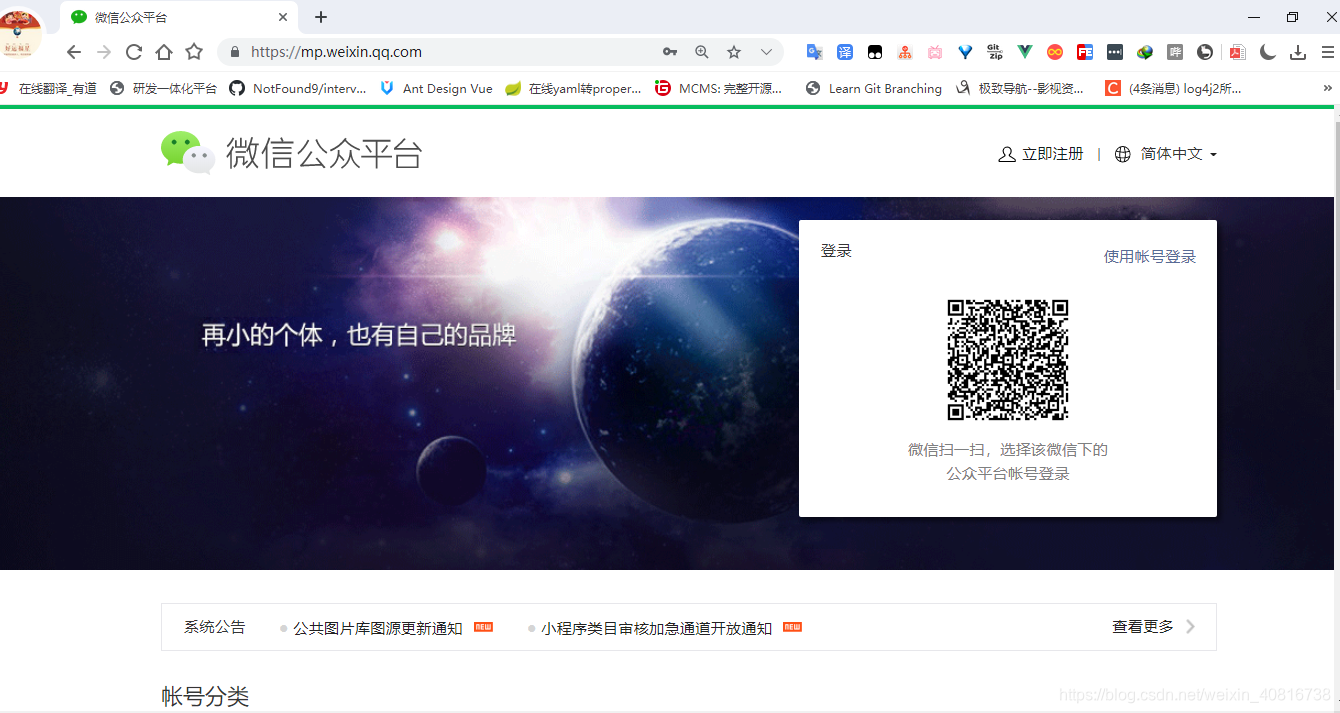Image resolution: width=1340 pixels, height=713 pixels.
Task: Show more bookmarks overflow chevron
Action: tap(1327, 88)
